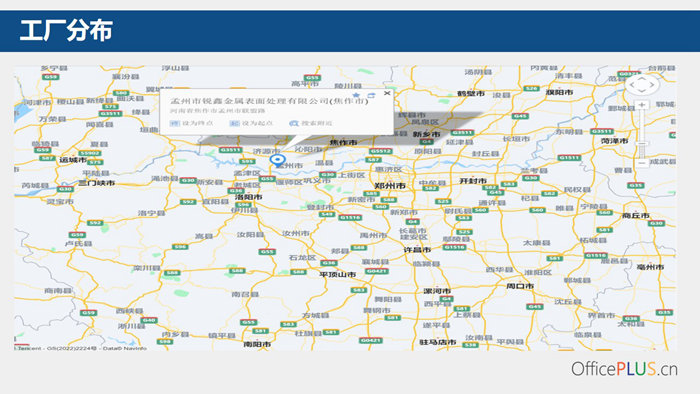700x394 pixels.
Task: Click the company name in the popup
Action: tap(269, 101)
